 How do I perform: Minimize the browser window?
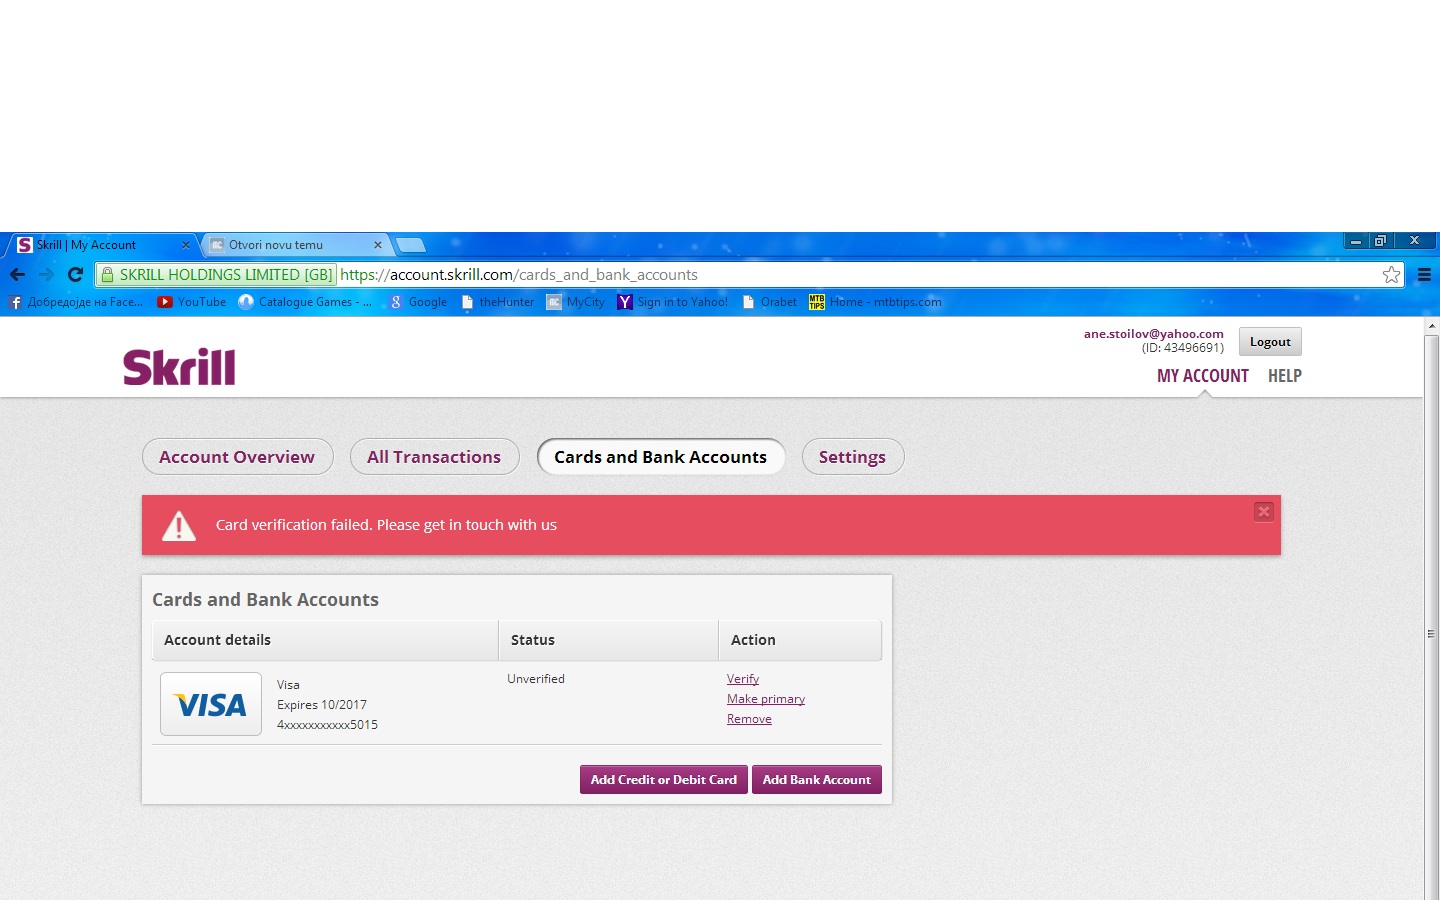(x=1356, y=241)
